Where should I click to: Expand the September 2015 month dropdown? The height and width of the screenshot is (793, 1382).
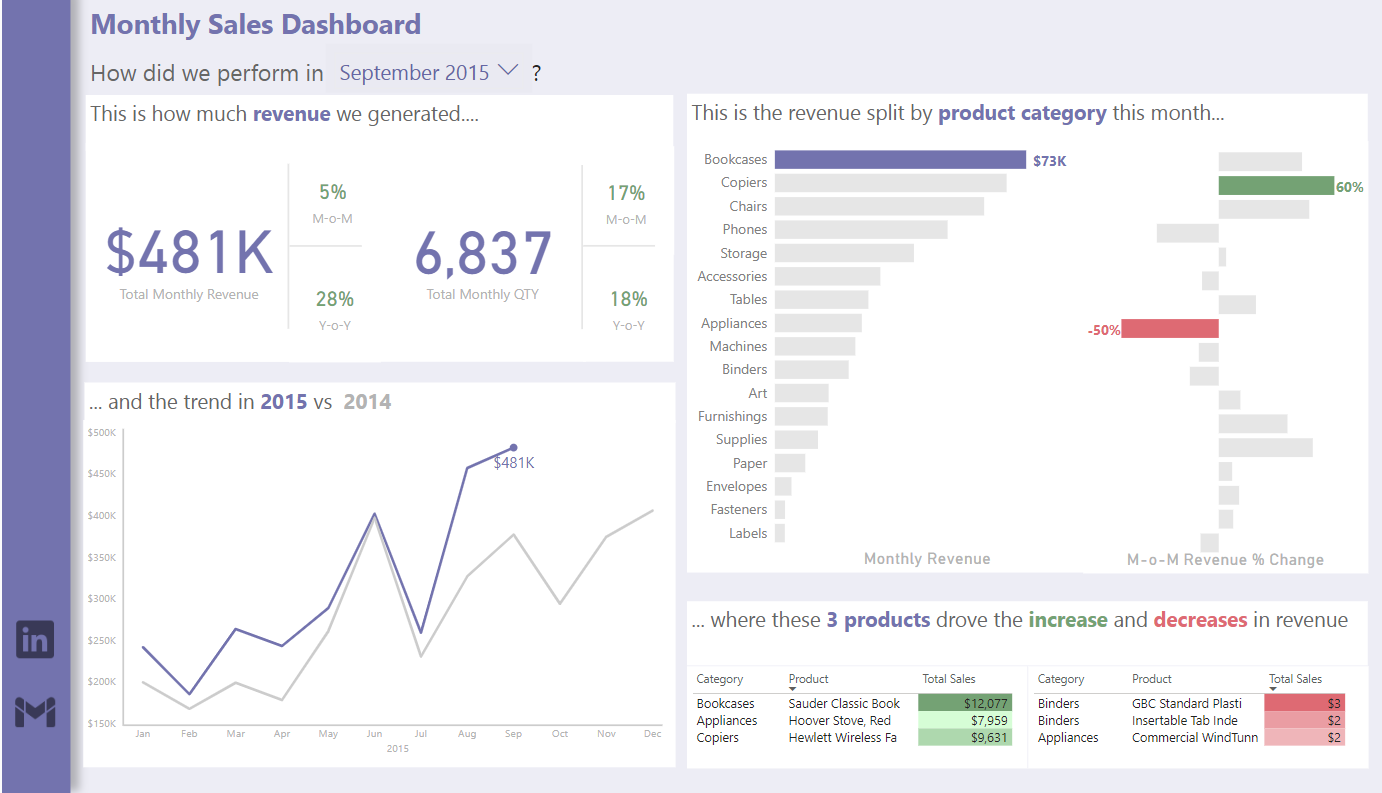(507, 71)
